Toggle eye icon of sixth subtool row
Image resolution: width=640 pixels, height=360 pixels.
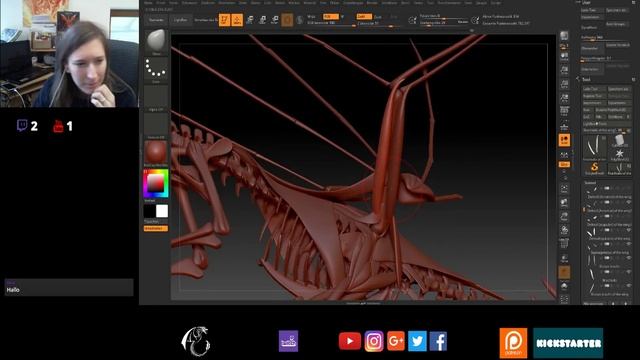[629, 258]
